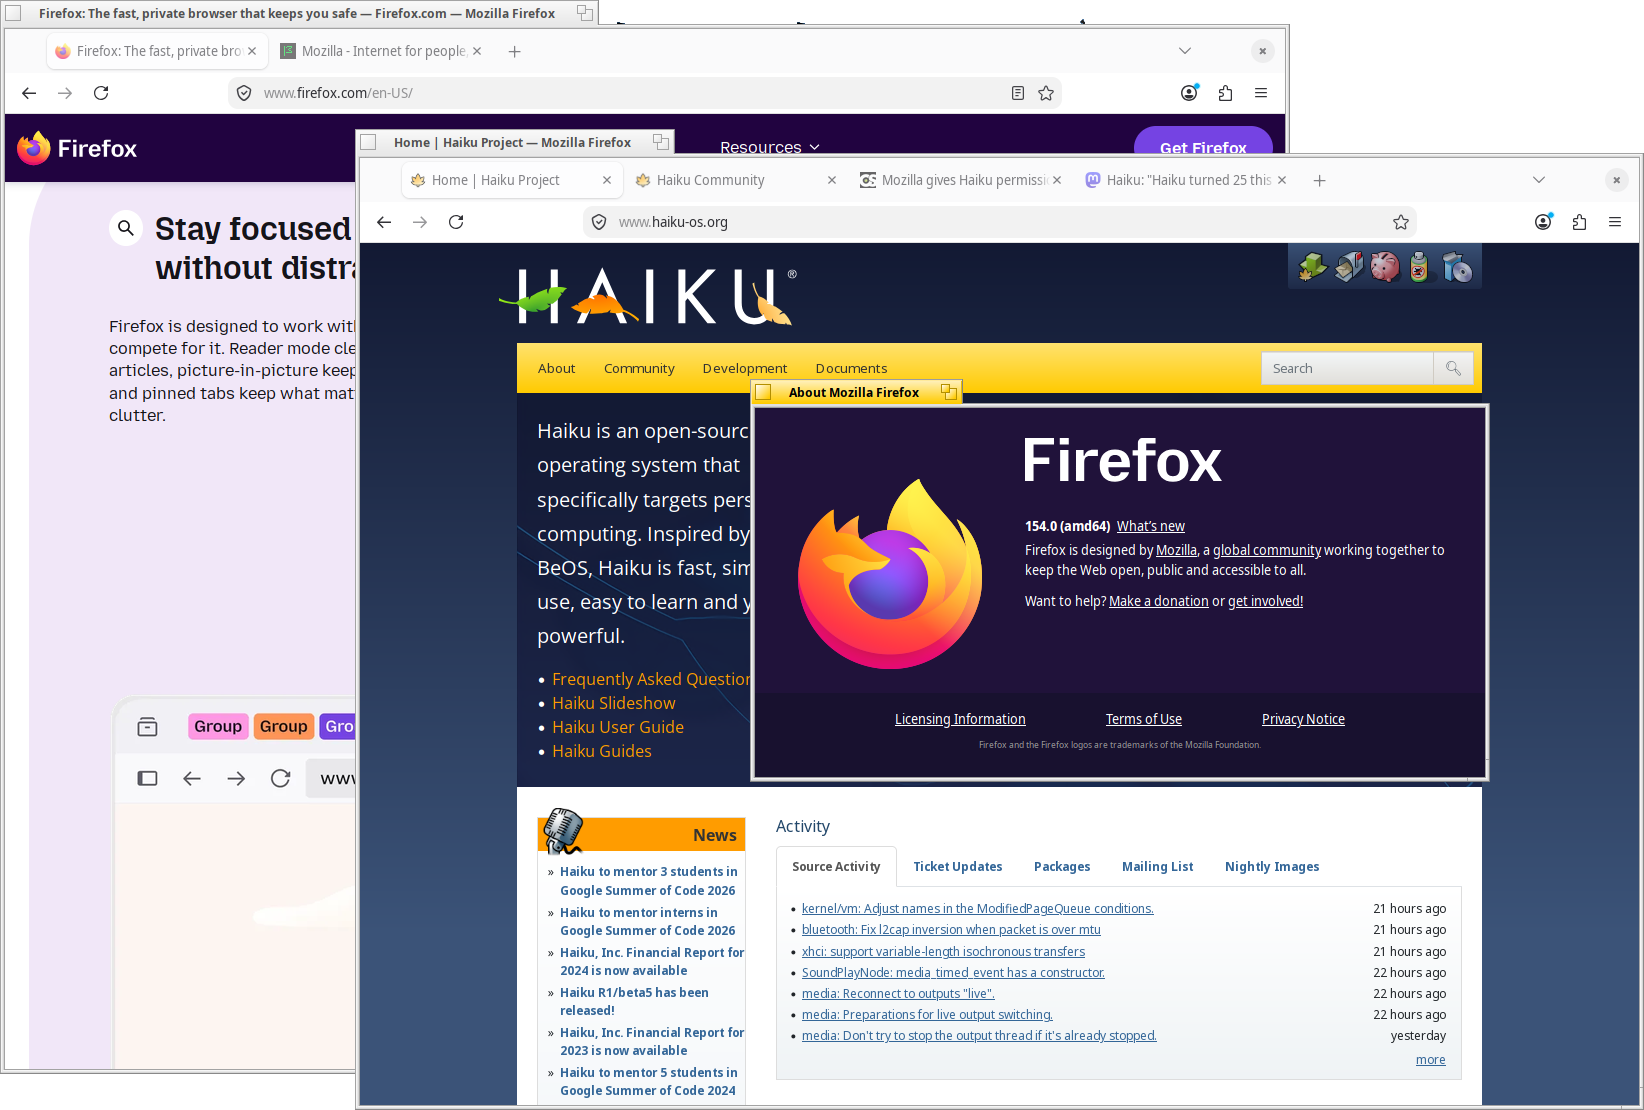Open the Community menu on the Haiku site
This screenshot has height=1110, width=1644.
tap(639, 368)
